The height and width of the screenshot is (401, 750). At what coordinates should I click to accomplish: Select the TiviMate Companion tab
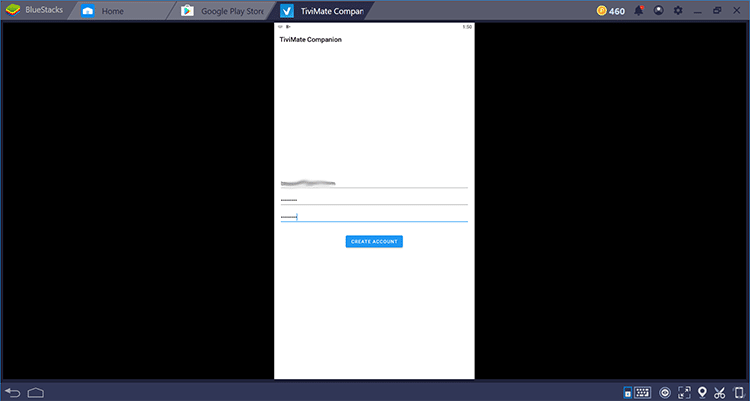321,11
